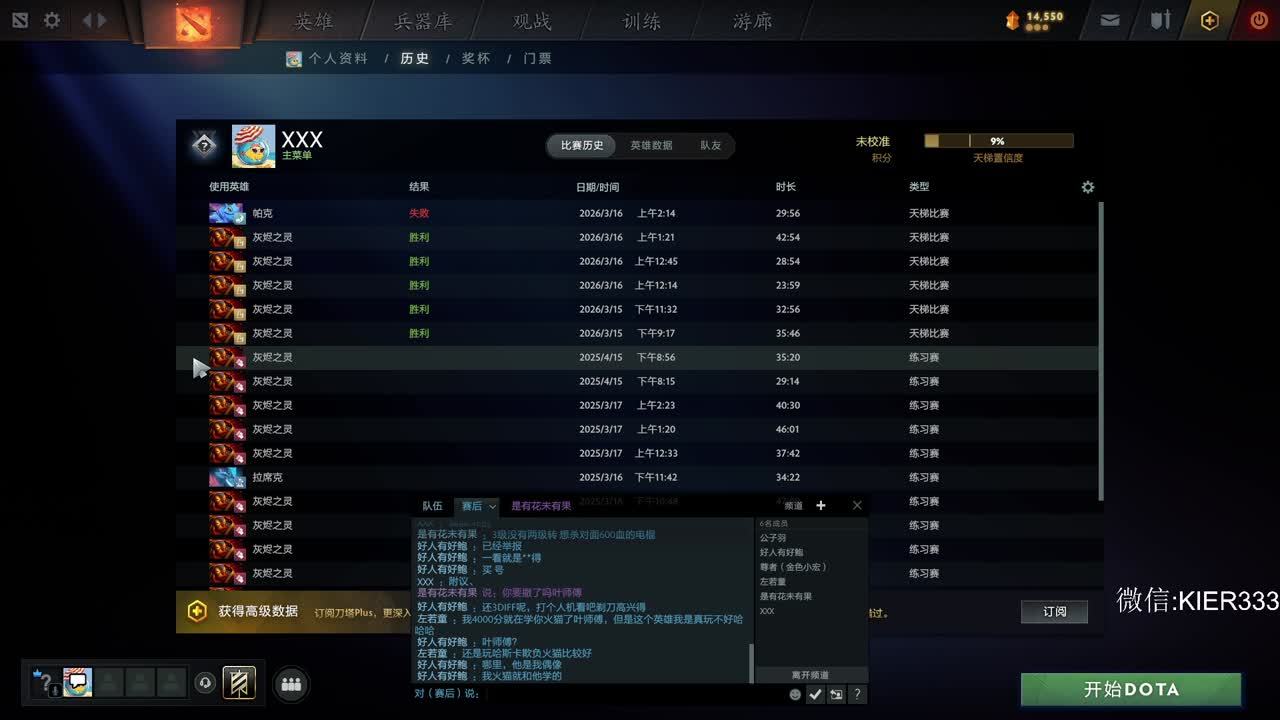This screenshot has height=720, width=1280.
Task: Open the 英雄 heroes menu
Action: [x=315, y=21]
